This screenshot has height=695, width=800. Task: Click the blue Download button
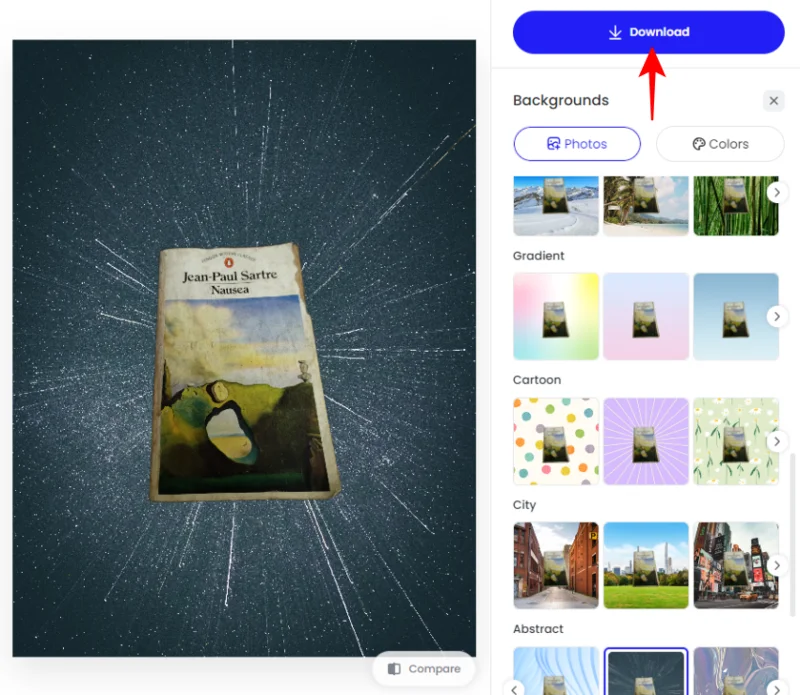648,32
